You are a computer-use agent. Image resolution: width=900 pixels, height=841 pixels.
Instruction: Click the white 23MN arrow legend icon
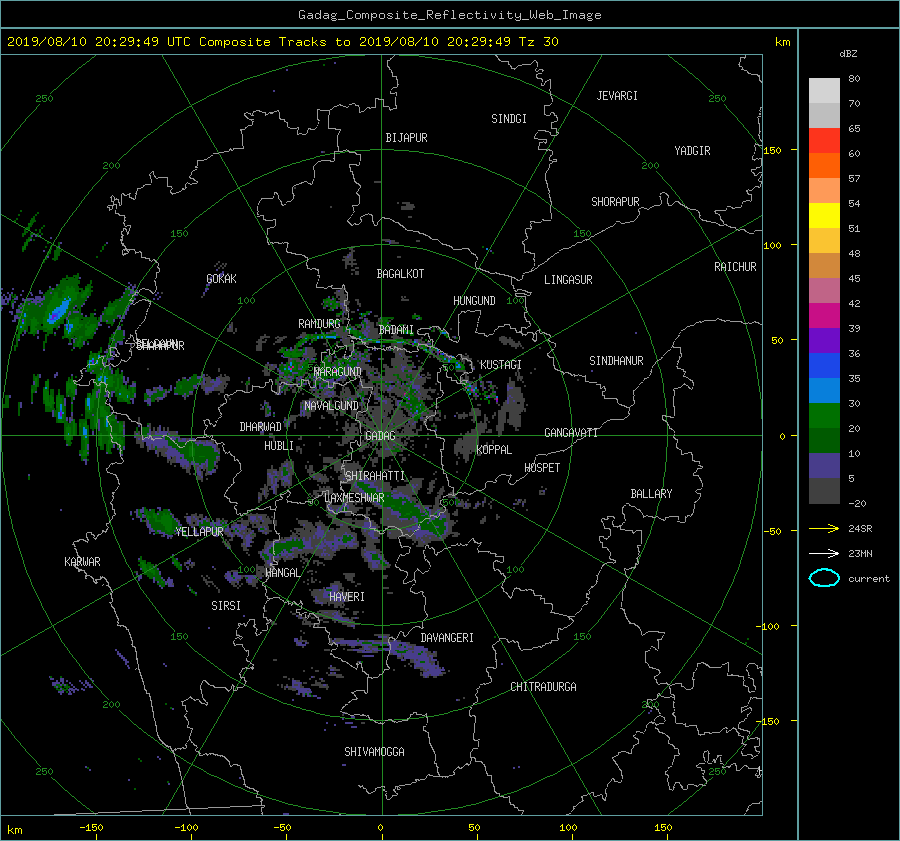tap(824, 554)
